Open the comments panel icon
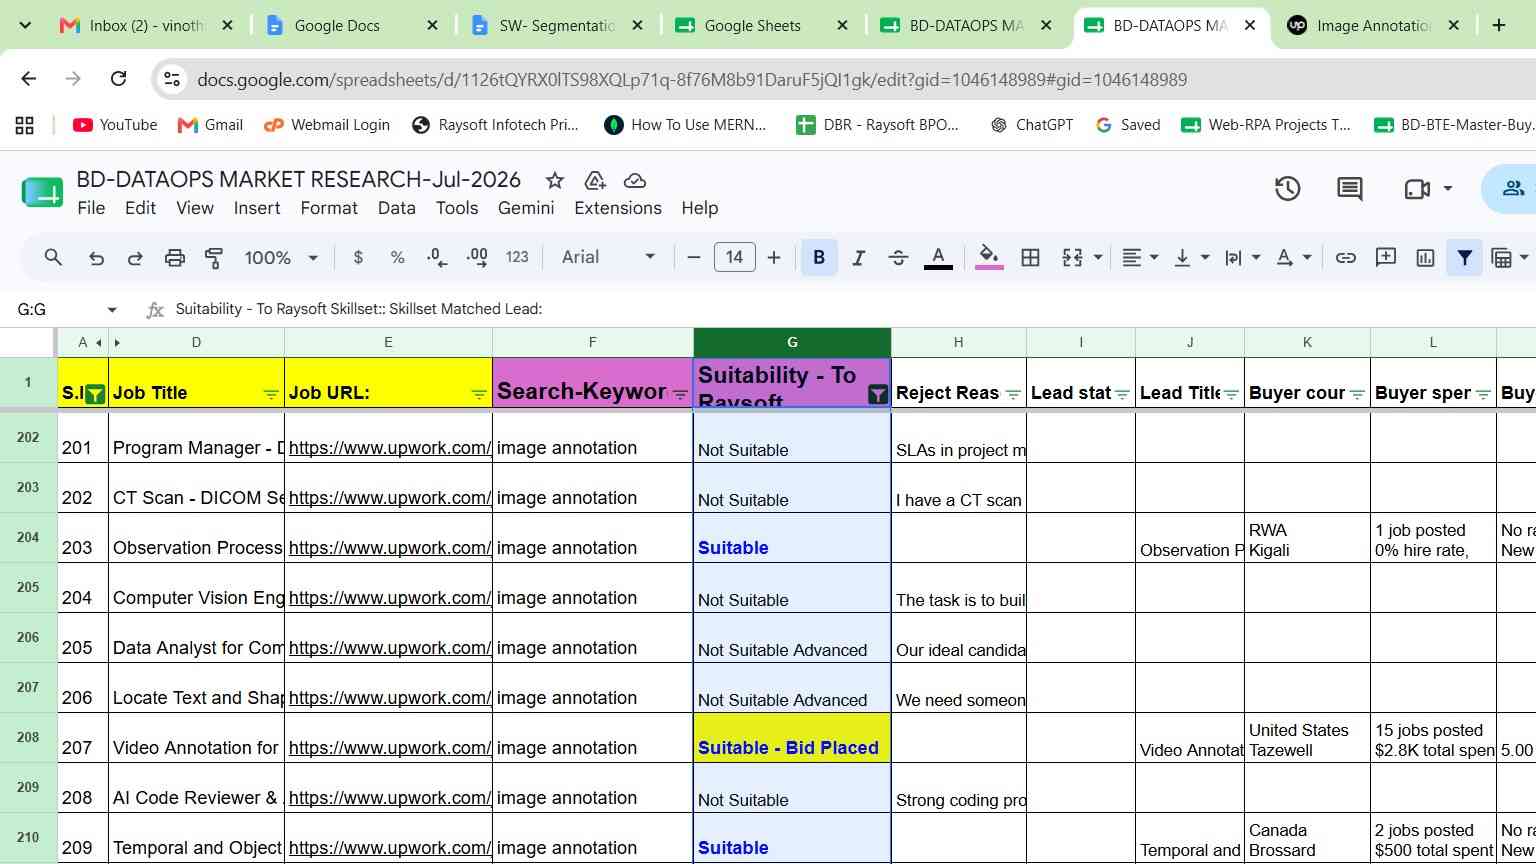1536x864 pixels. [1350, 188]
